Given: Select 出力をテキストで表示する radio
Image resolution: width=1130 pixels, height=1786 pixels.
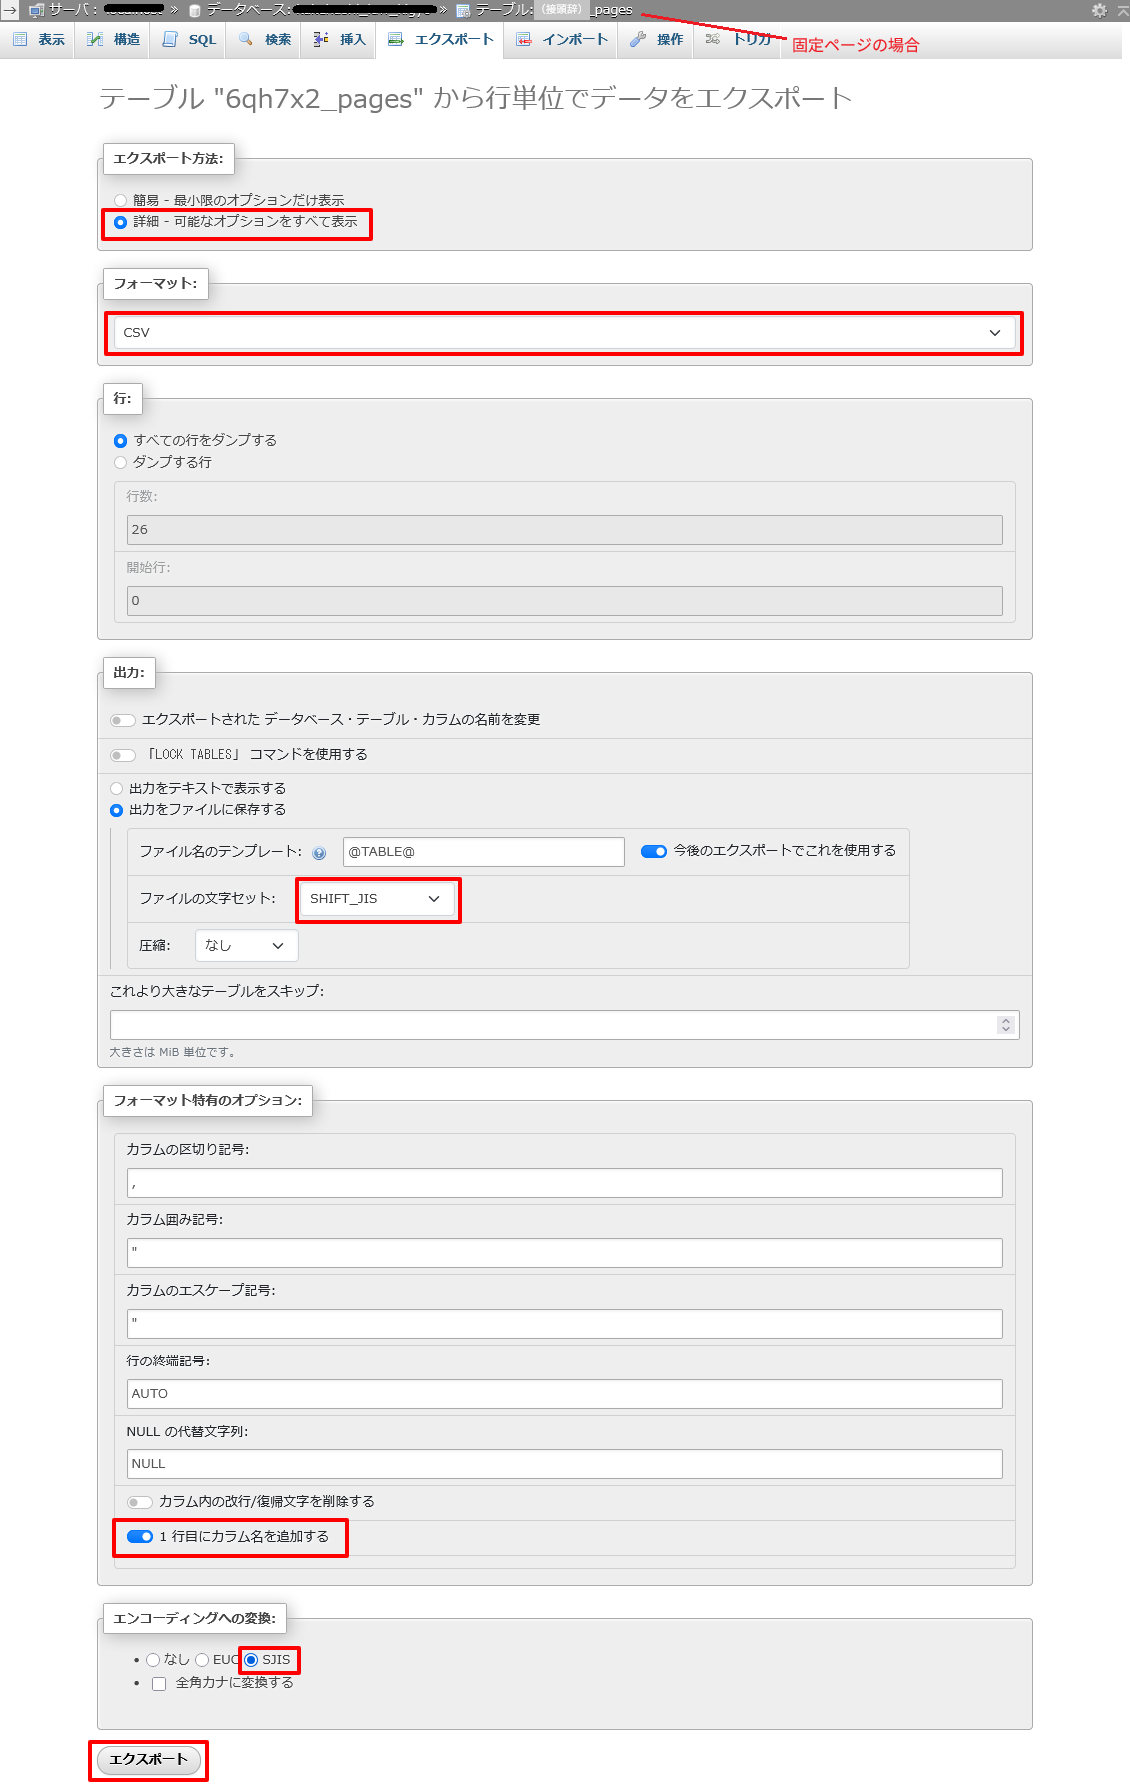Looking at the screenshot, I should point(116,789).
